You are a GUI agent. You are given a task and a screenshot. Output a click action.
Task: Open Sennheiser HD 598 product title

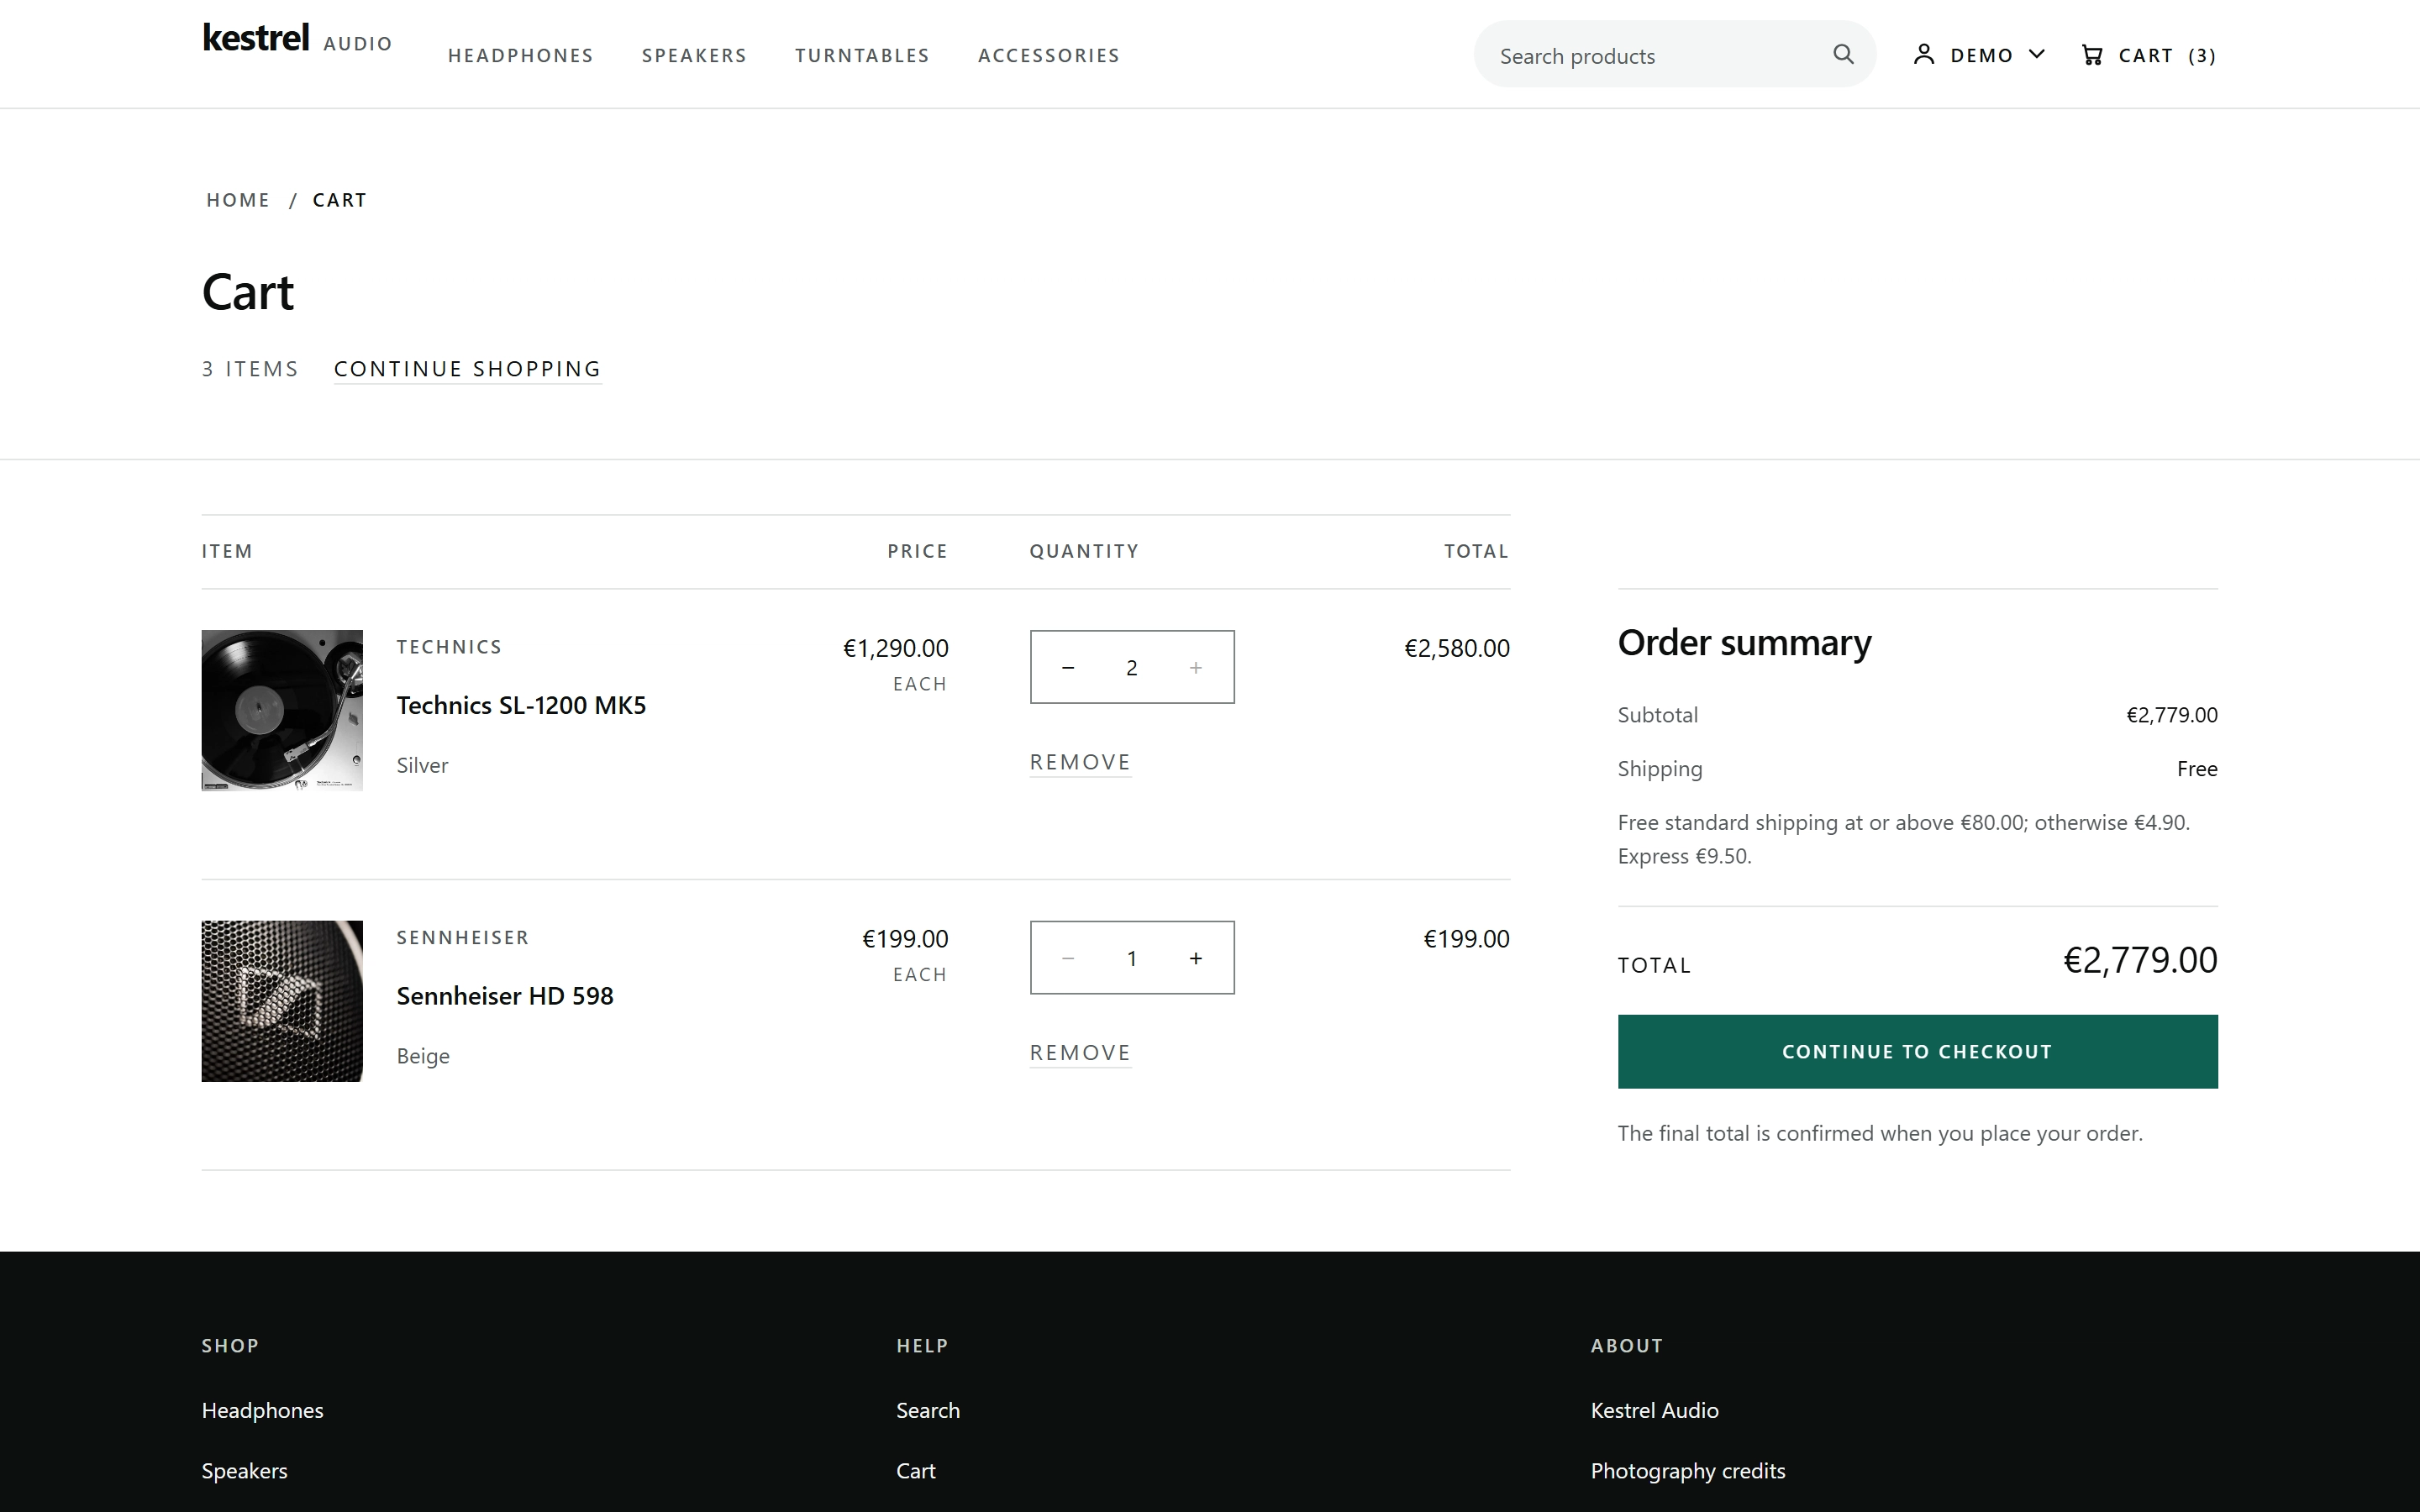(x=505, y=996)
